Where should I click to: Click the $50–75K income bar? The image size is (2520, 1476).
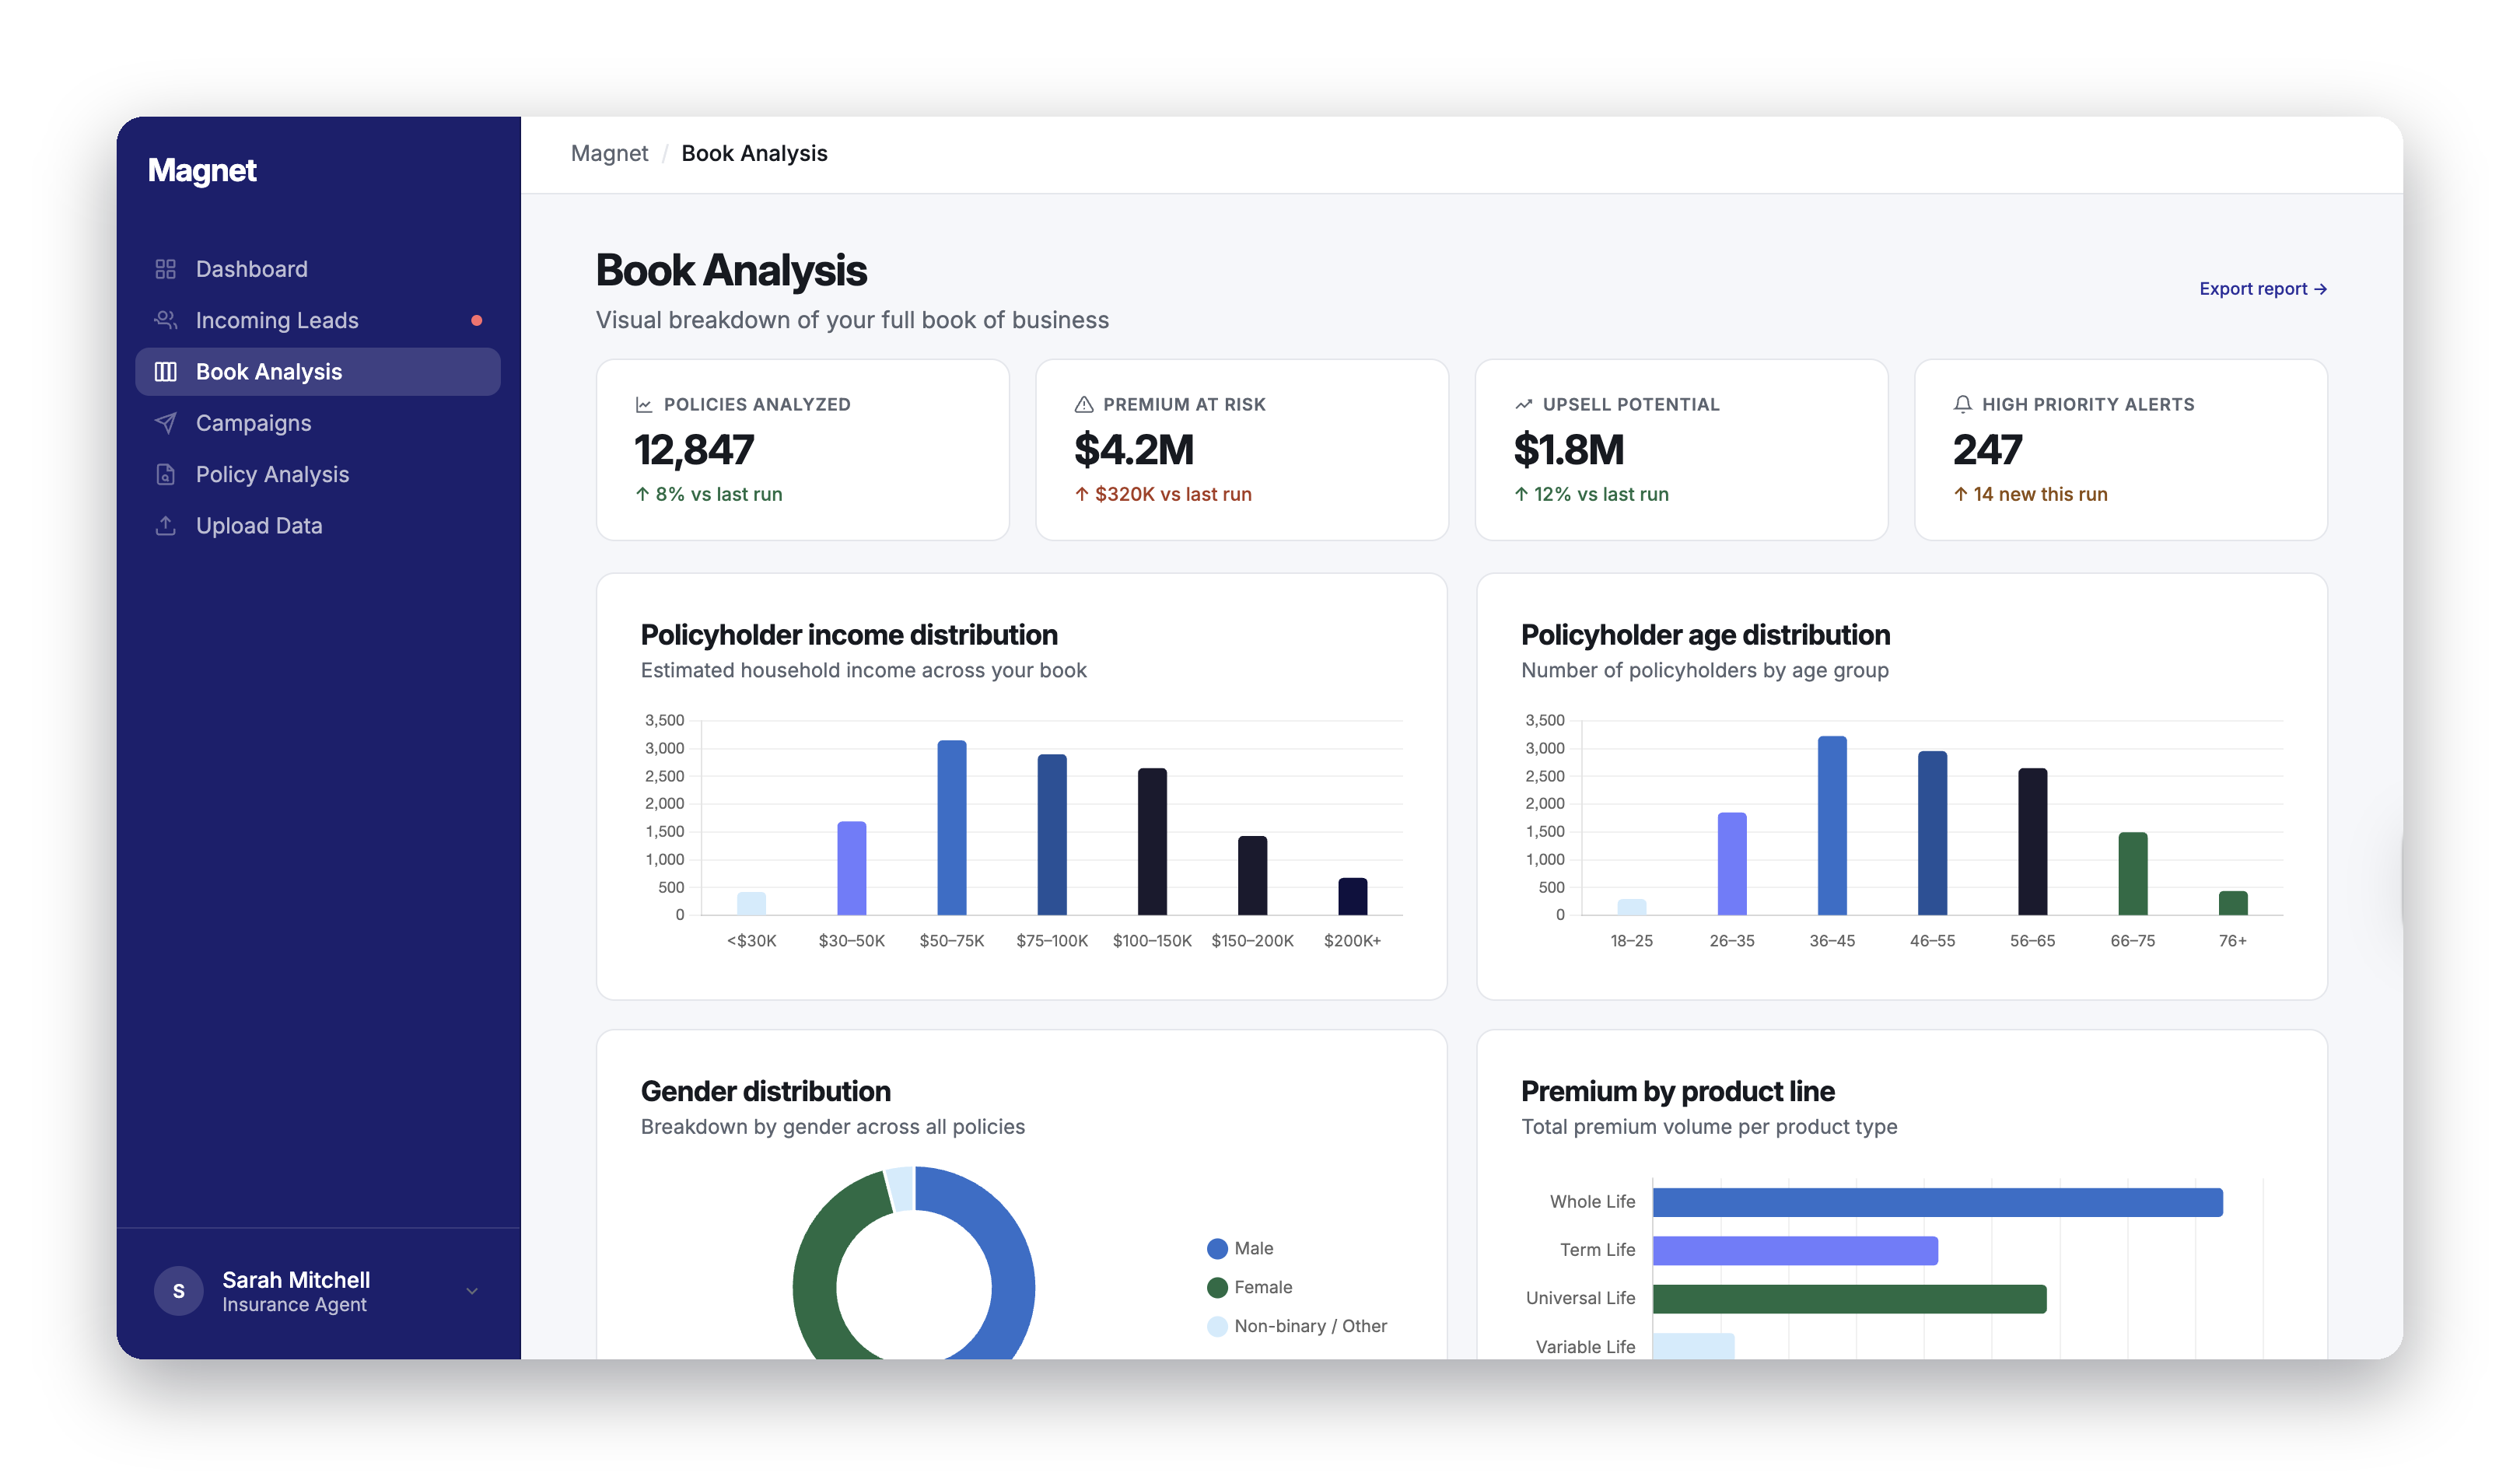click(952, 828)
